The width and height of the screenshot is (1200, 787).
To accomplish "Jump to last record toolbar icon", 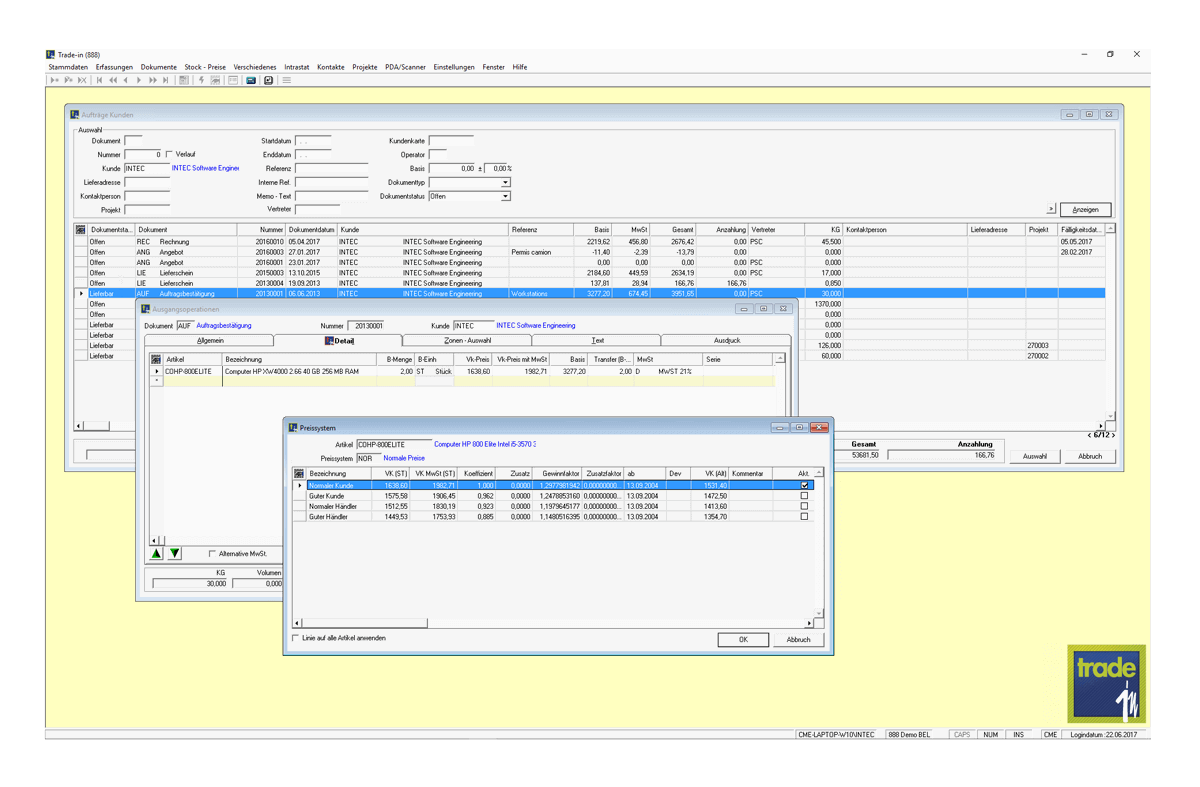I will coord(166,80).
